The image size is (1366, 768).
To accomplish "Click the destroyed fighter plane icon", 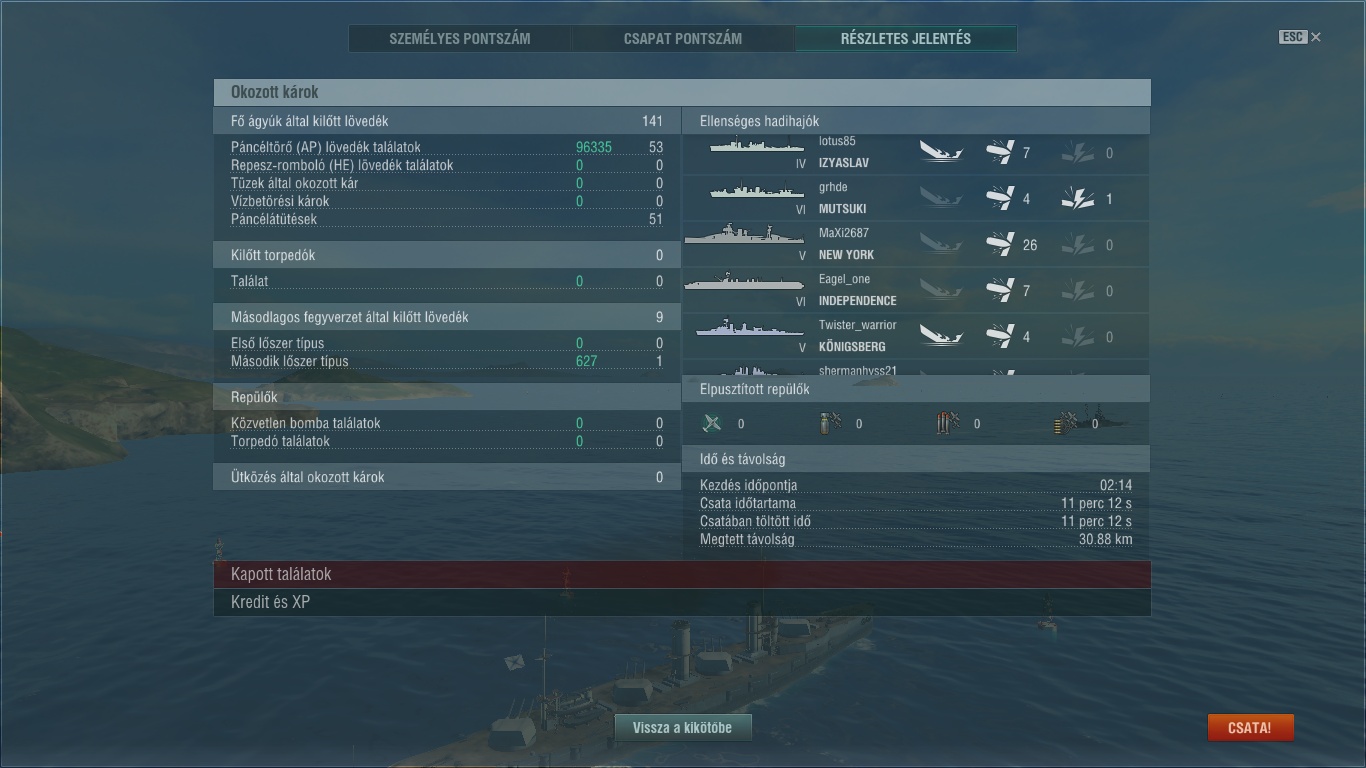I will click(x=711, y=423).
